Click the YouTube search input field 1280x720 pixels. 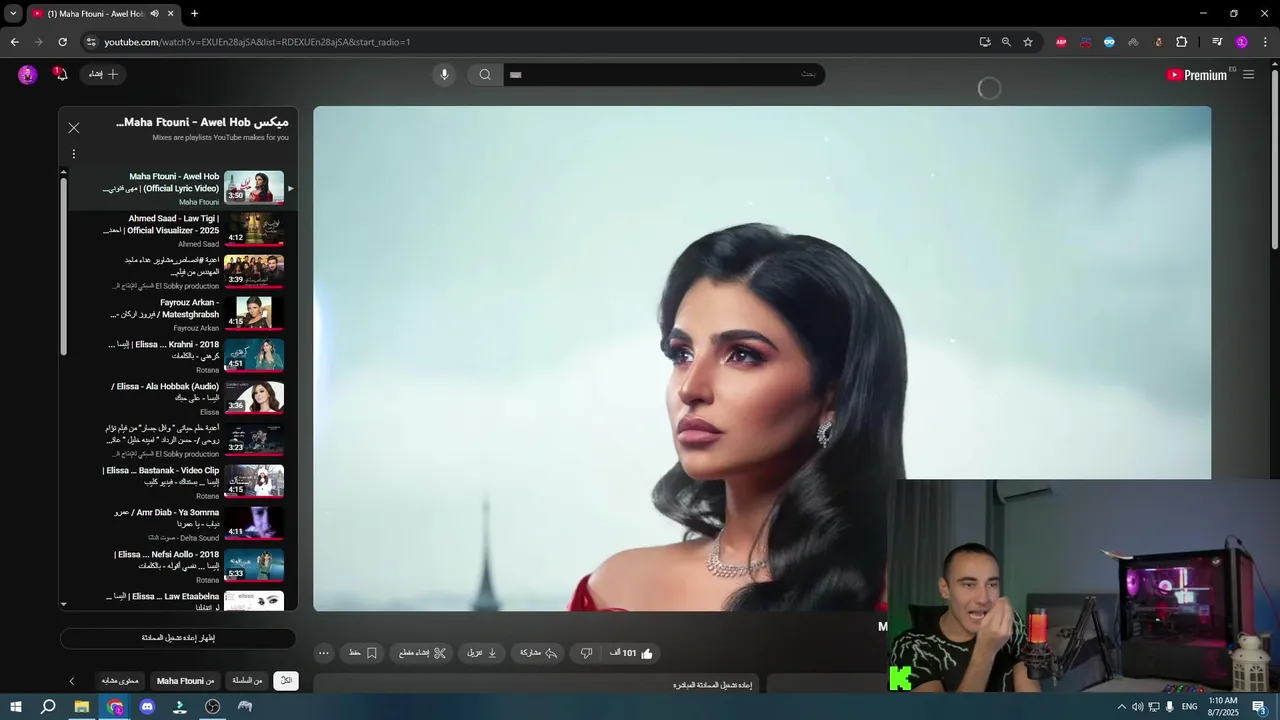pos(663,74)
